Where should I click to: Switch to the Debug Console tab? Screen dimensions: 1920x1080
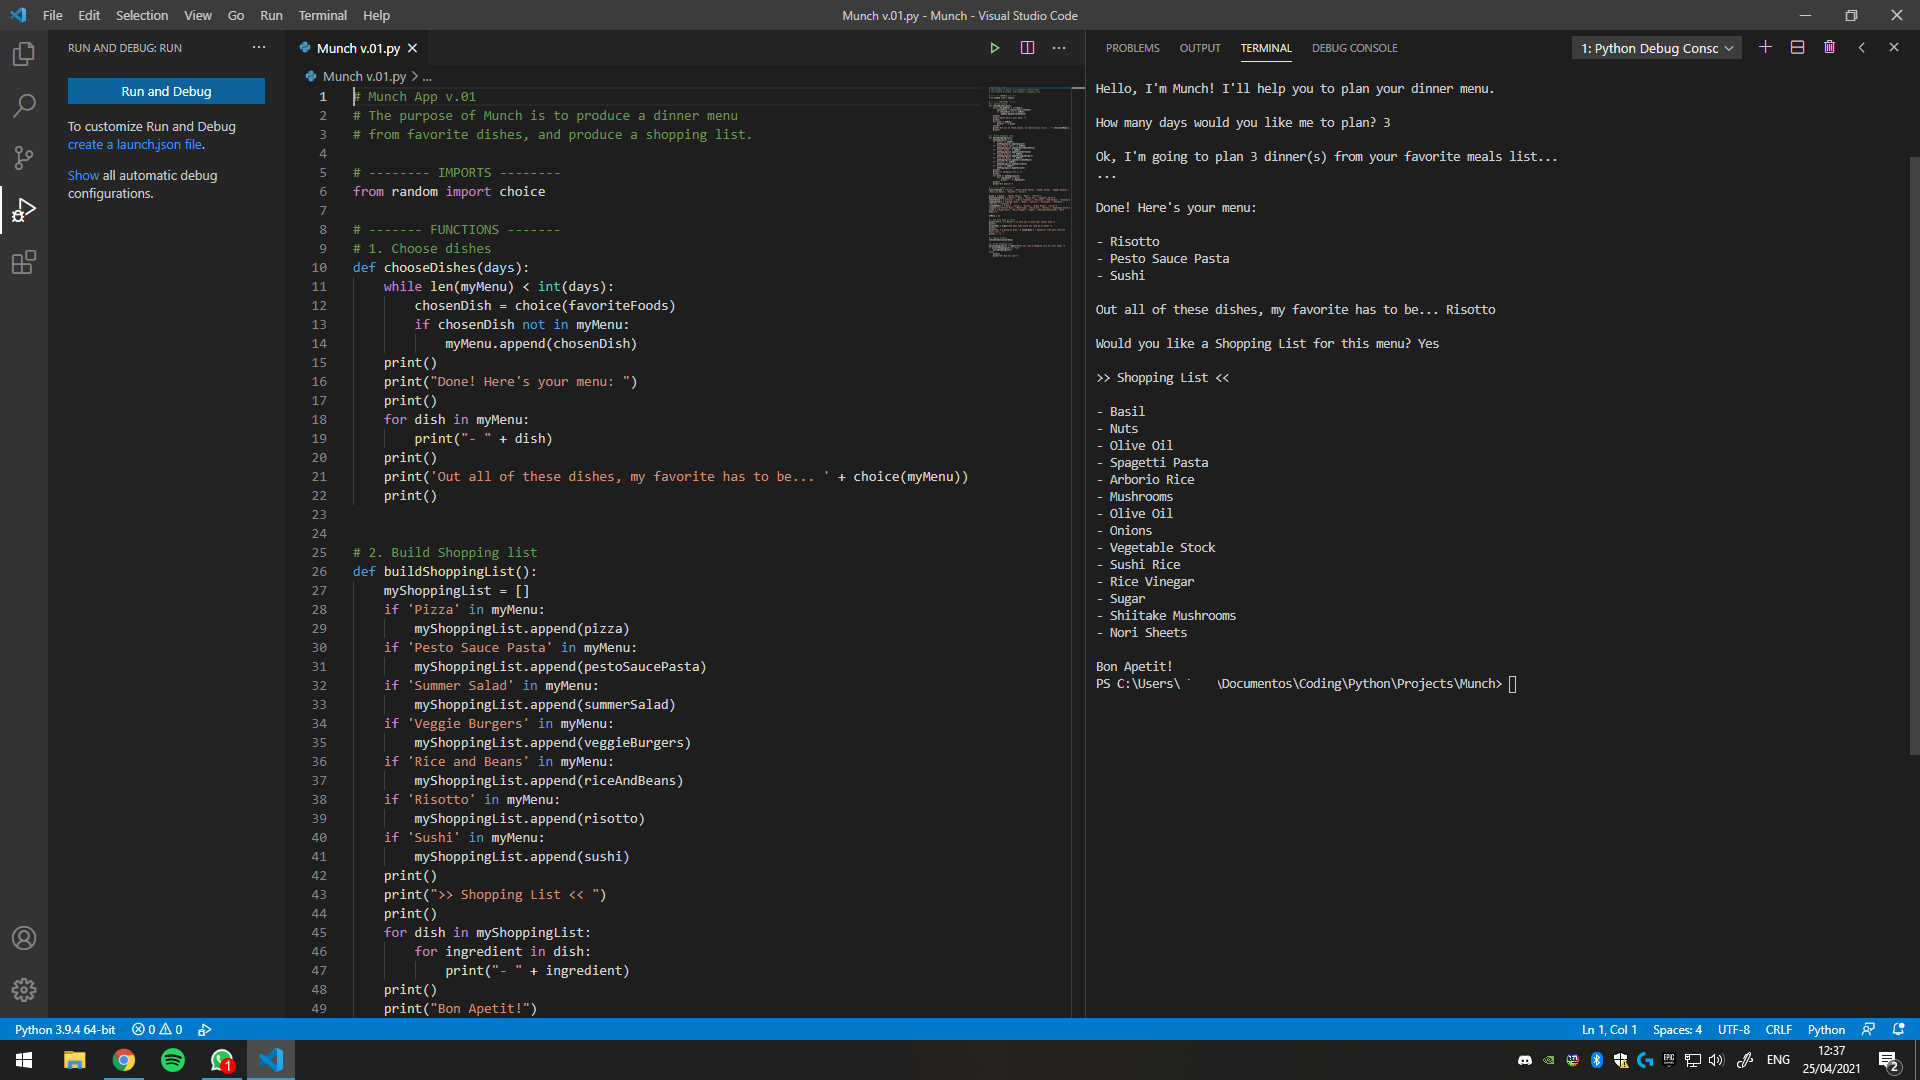1354,48
